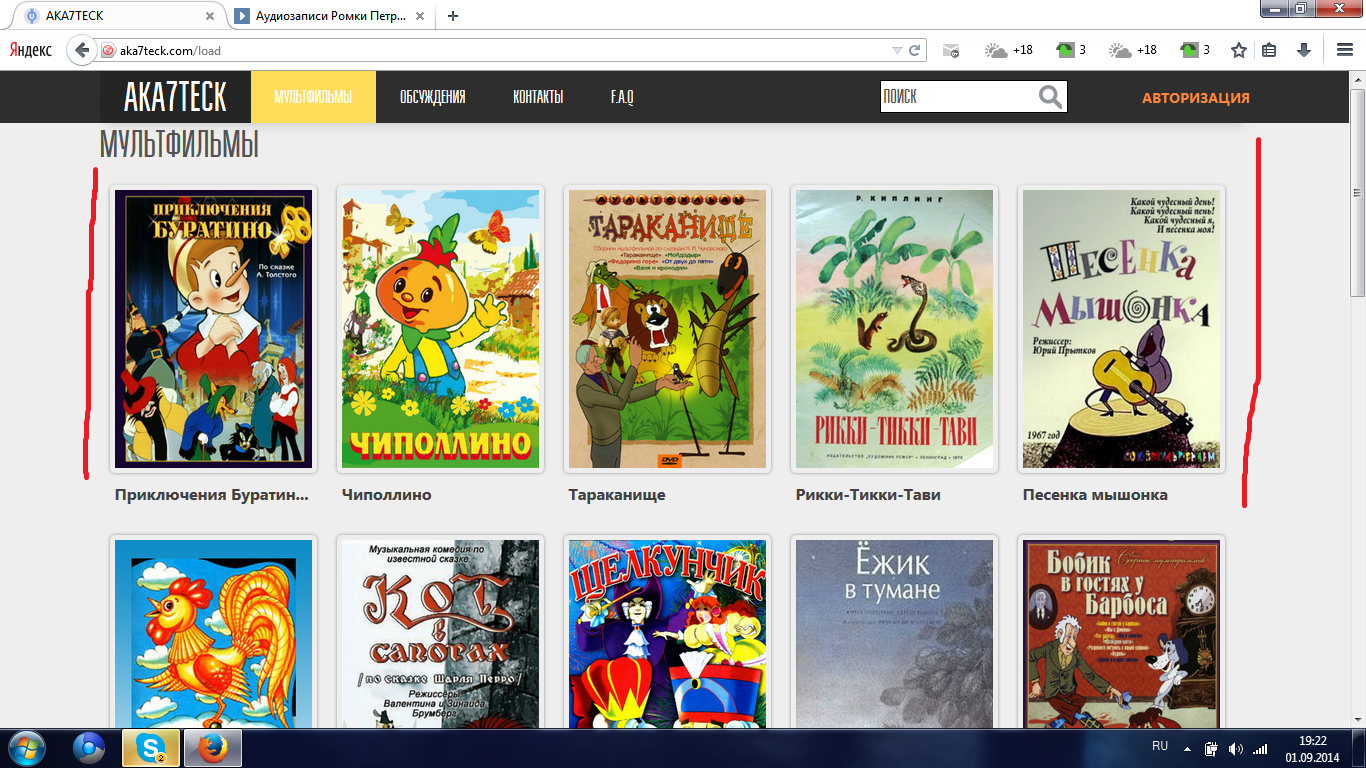1366x768 pixels.
Task: Open the Чиполлино cartoon poster
Action: pos(440,329)
